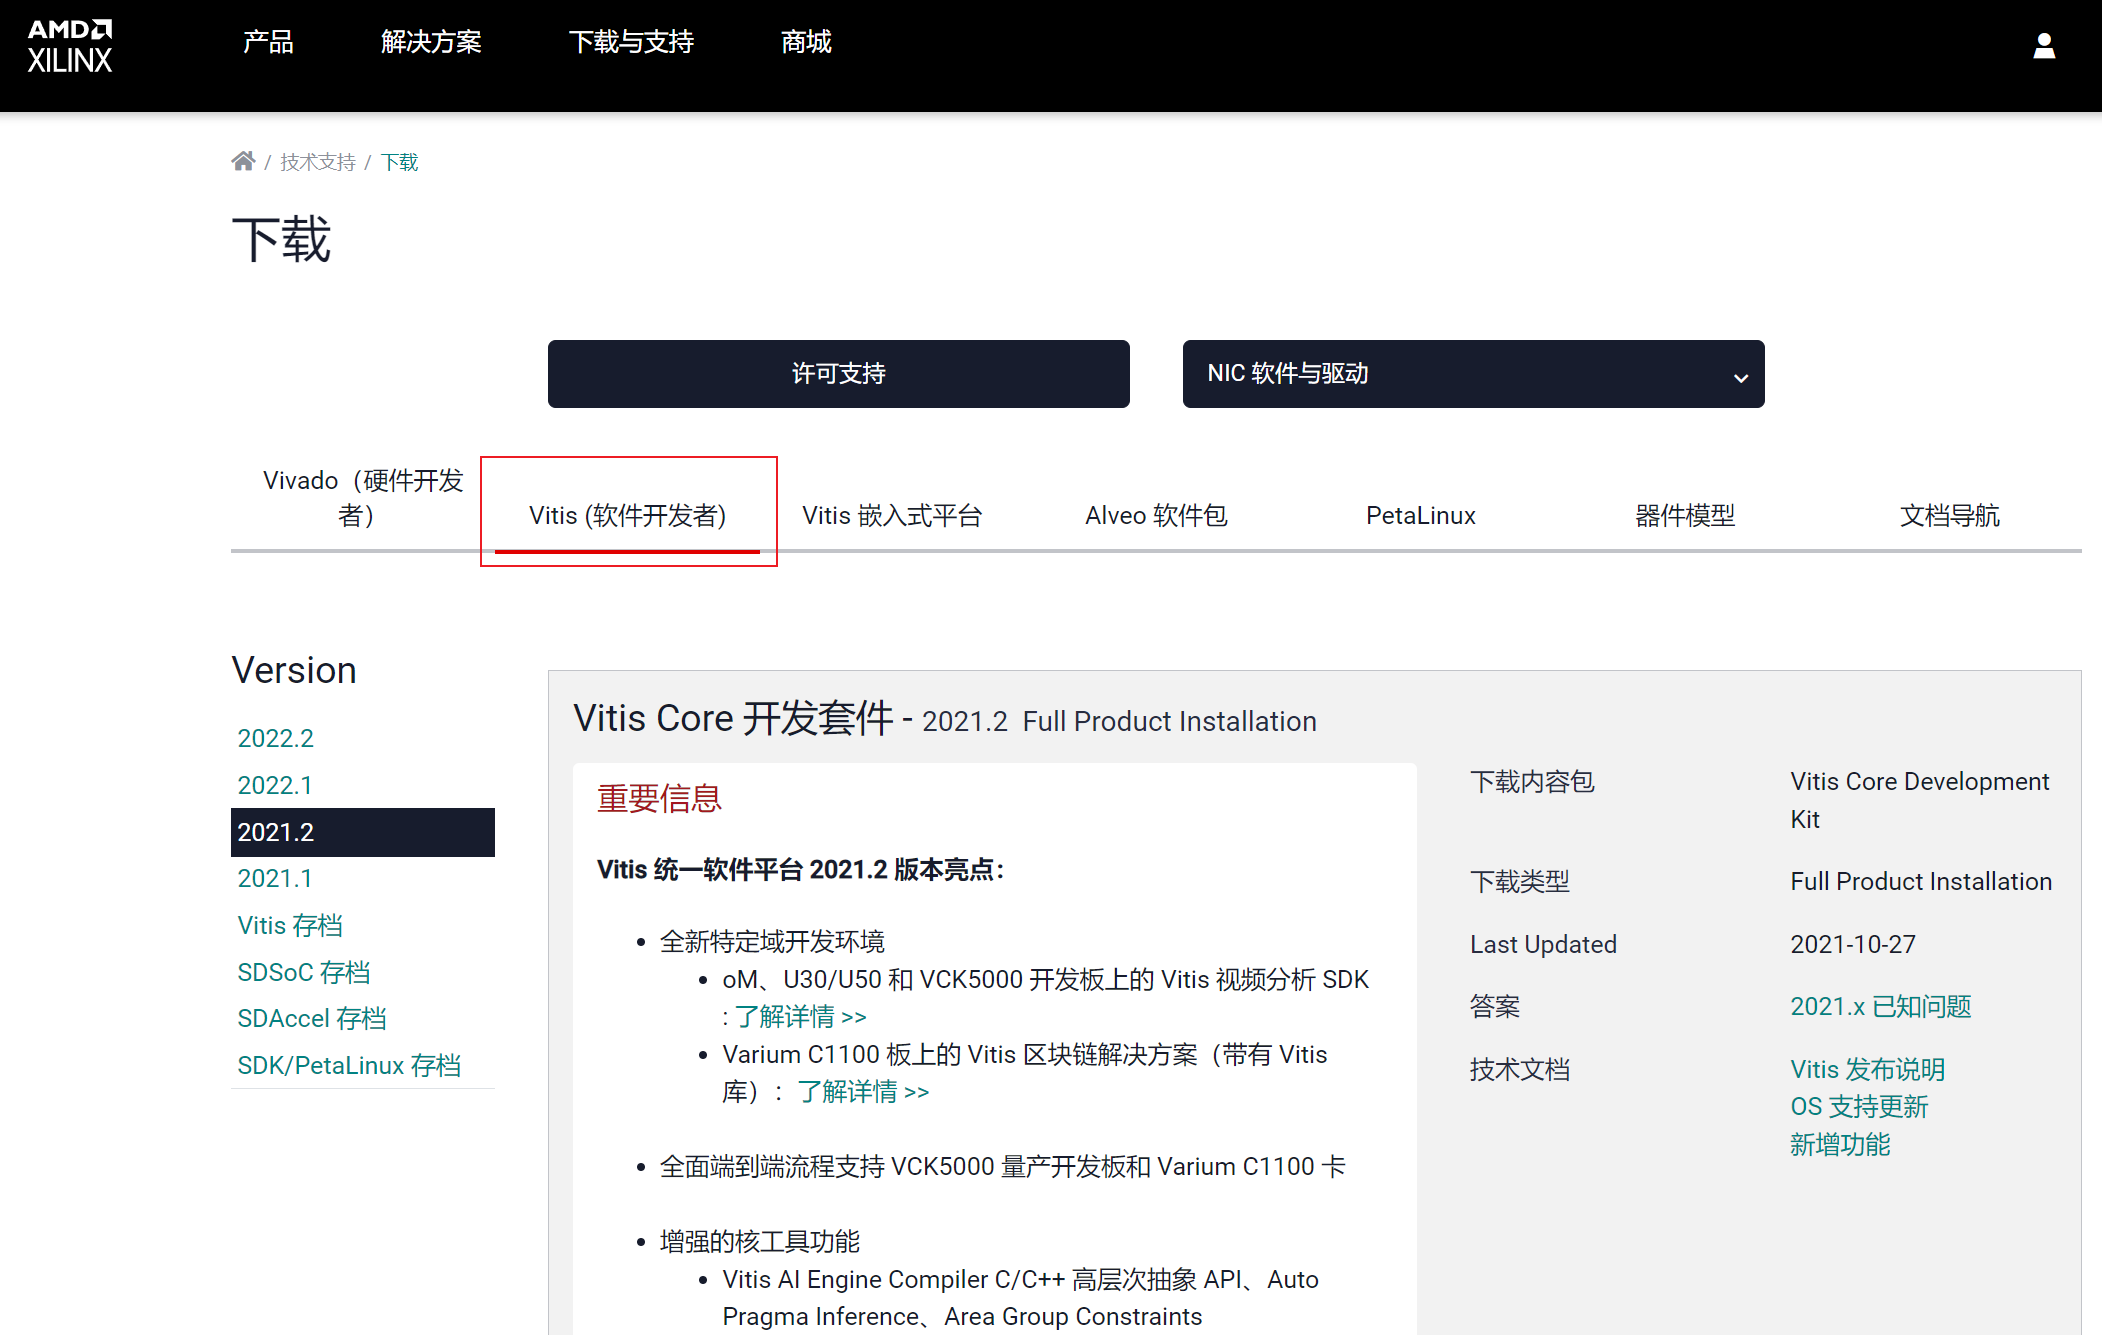This screenshot has height=1335, width=2102.
Task: Open the 商城 navigation item
Action: point(806,42)
